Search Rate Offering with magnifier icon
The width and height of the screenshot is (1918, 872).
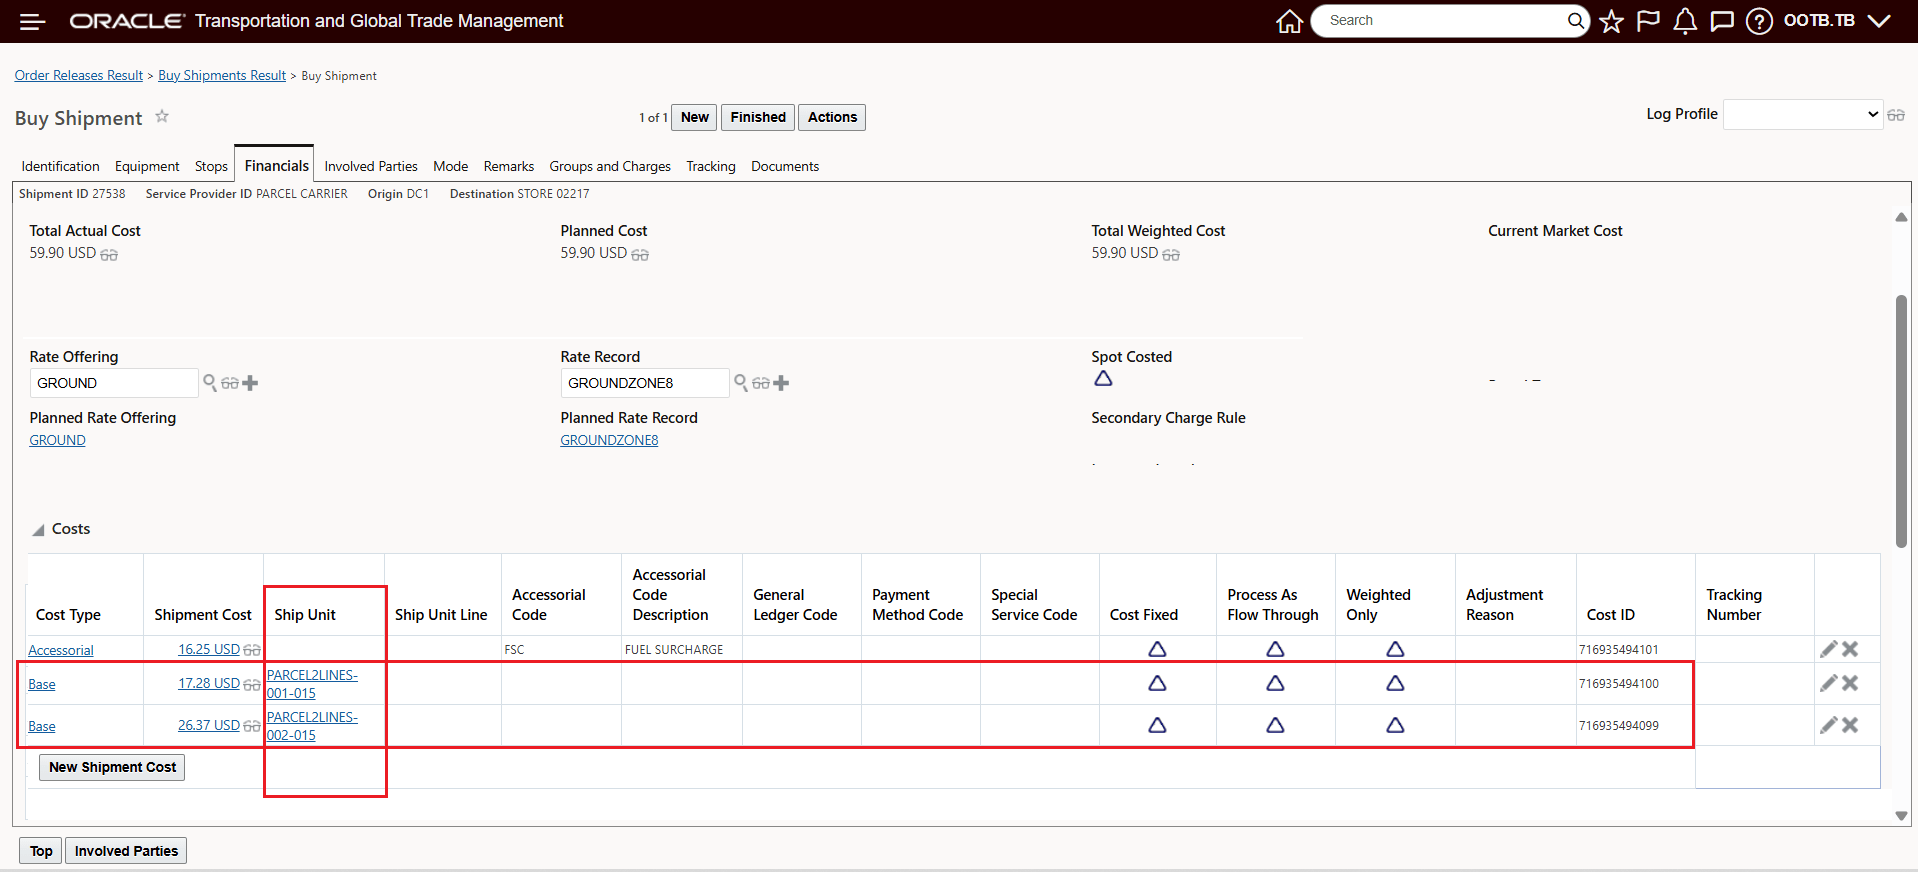(210, 382)
